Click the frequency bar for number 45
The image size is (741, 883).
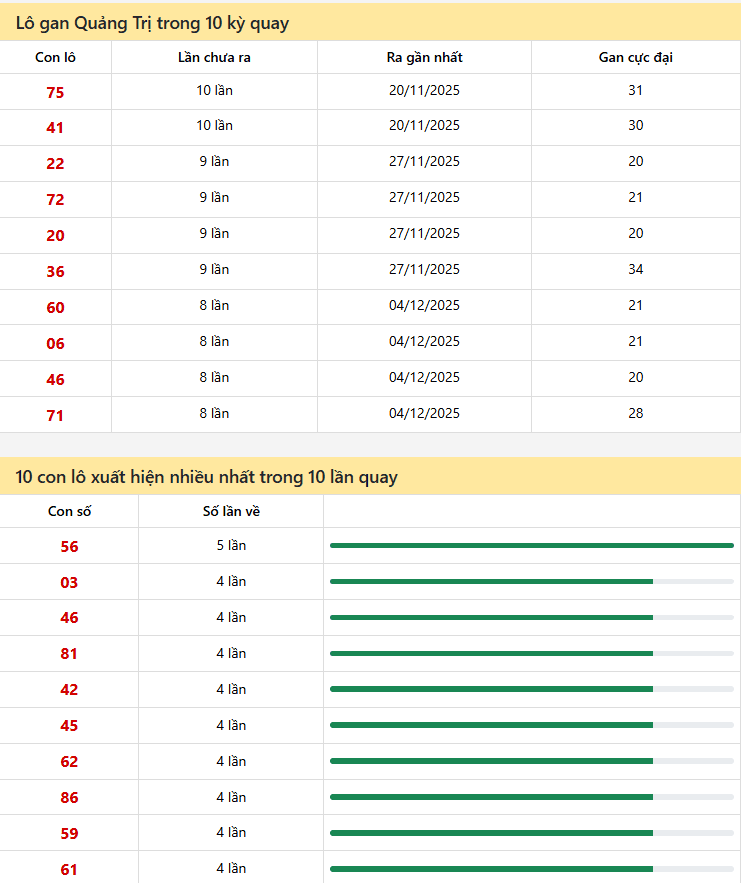(531, 725)
